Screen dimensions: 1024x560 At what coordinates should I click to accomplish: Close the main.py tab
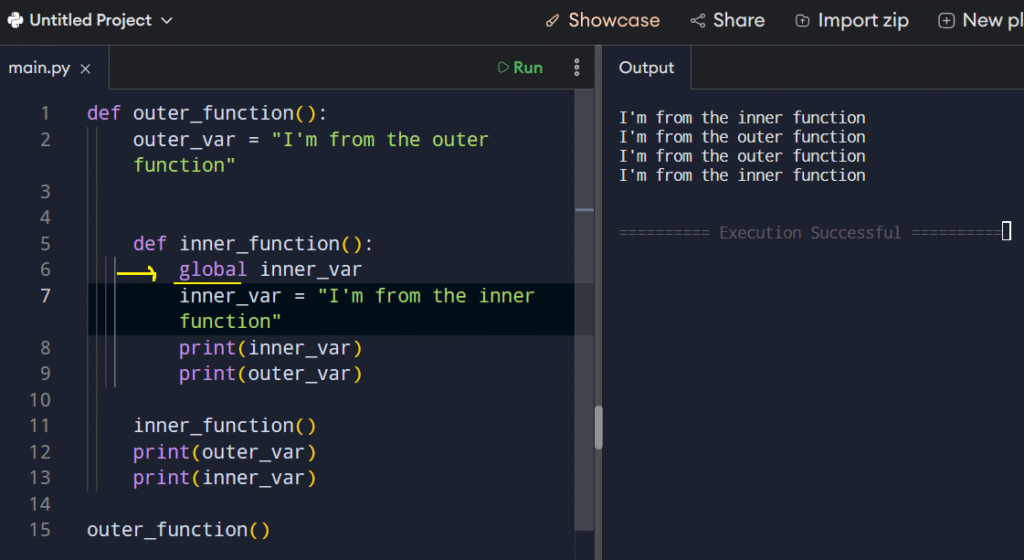[85, 69]
